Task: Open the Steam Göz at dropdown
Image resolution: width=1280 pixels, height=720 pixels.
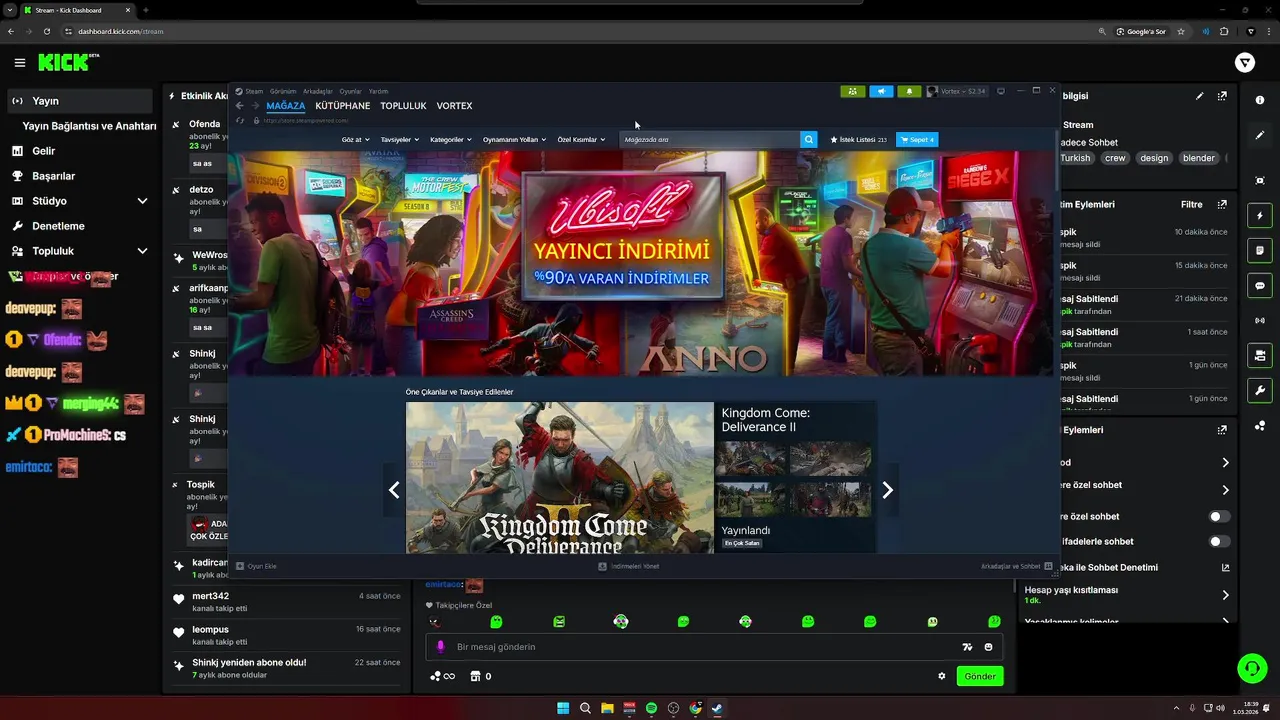Action: (x=355, y=140)
